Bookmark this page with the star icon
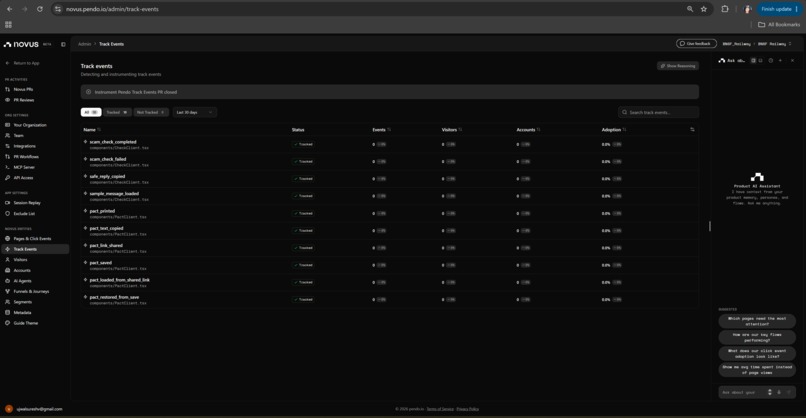Viewport: 806px width, 418px height. tap(704, 9)
